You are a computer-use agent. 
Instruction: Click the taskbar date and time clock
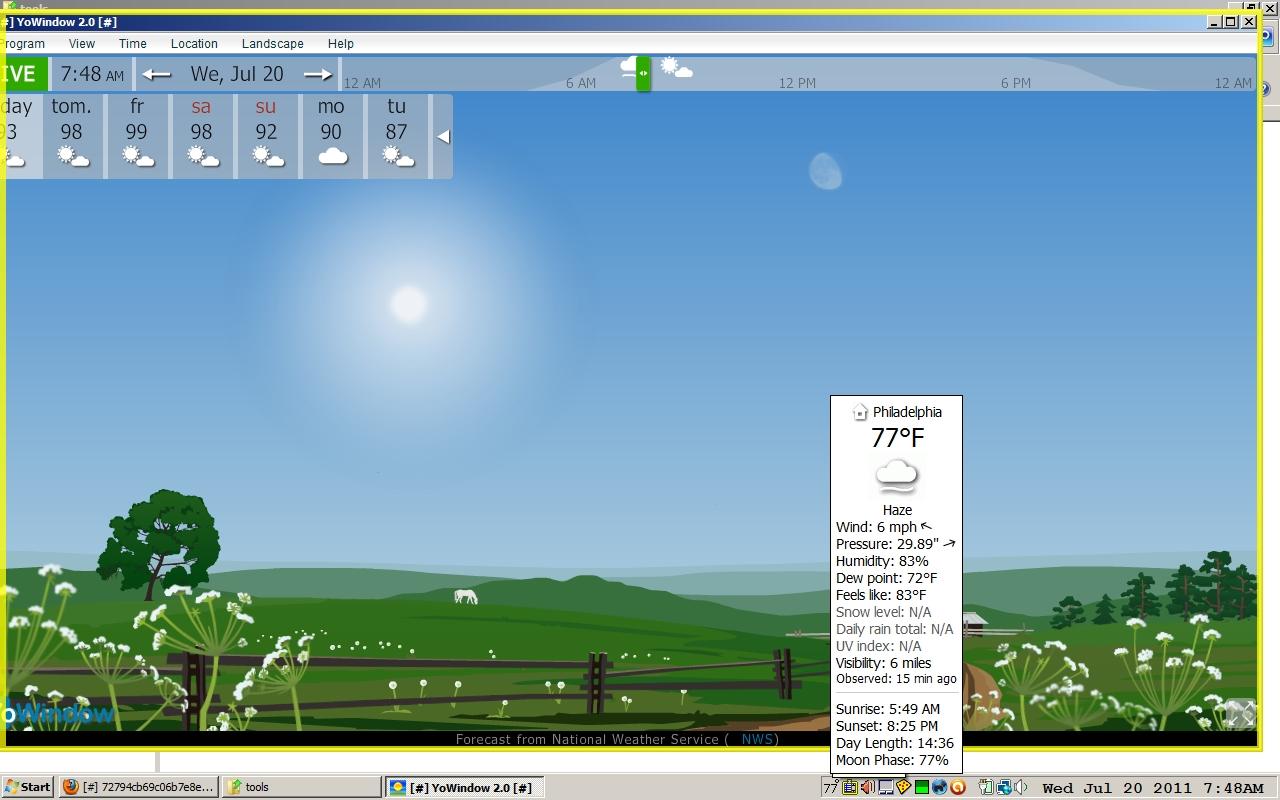coord(1152,788)
